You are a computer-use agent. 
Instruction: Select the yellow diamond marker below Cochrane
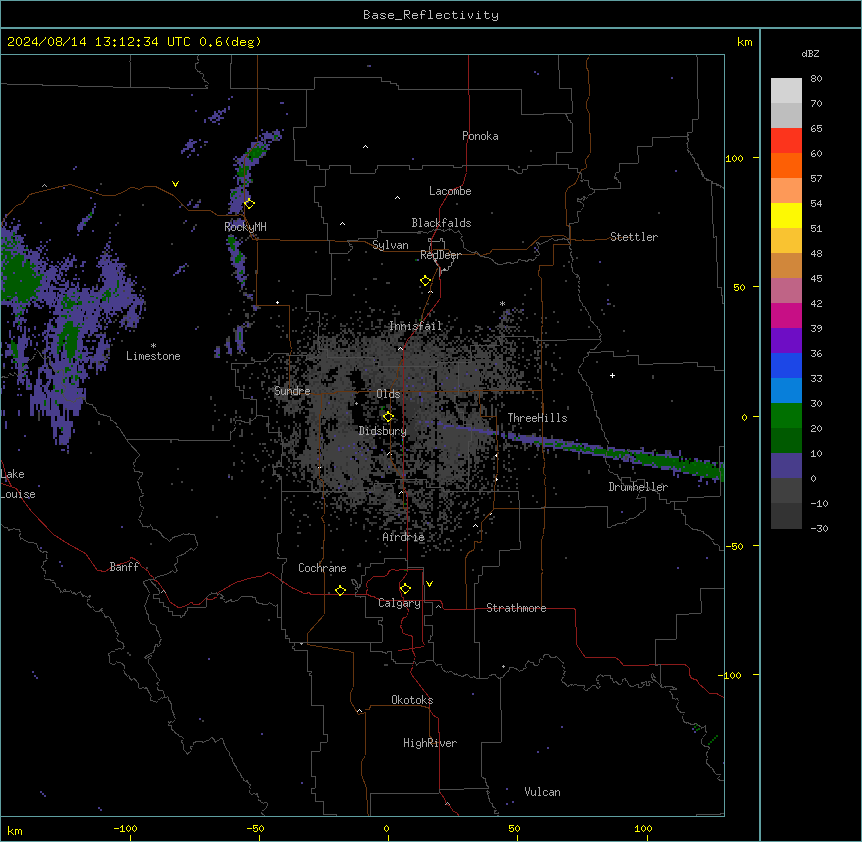pos(340,590)
